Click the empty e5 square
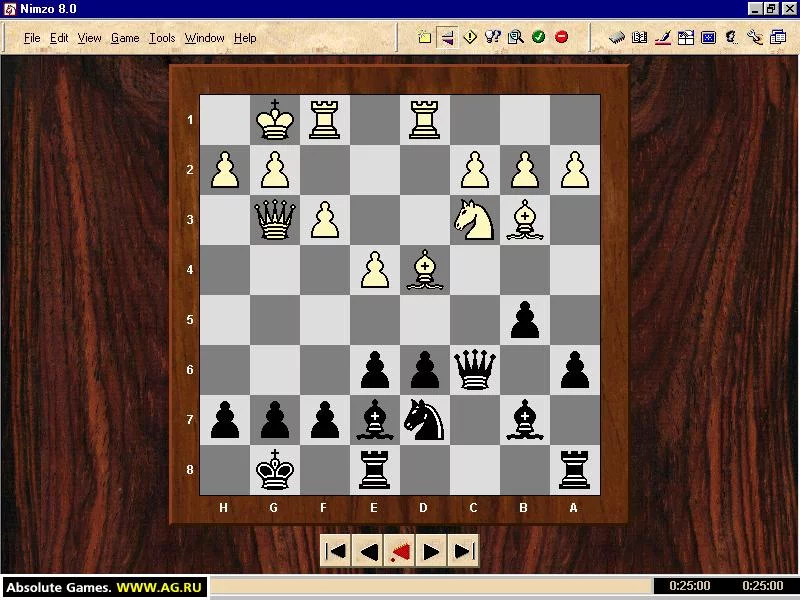The image size is (800, 600). tap(374, 320)
